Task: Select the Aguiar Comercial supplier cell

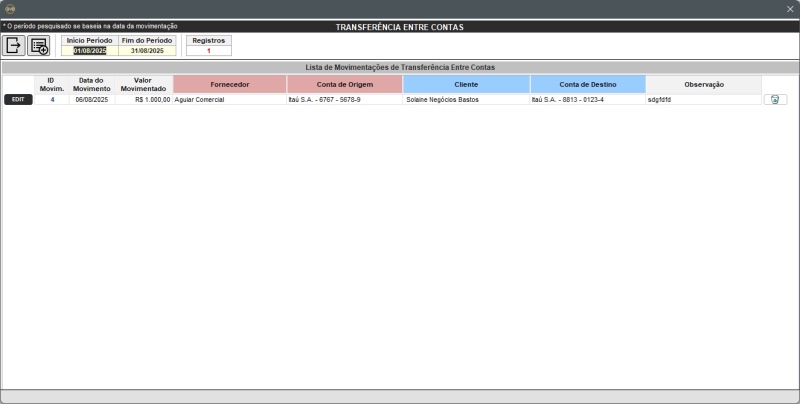Action: point(229,100)
